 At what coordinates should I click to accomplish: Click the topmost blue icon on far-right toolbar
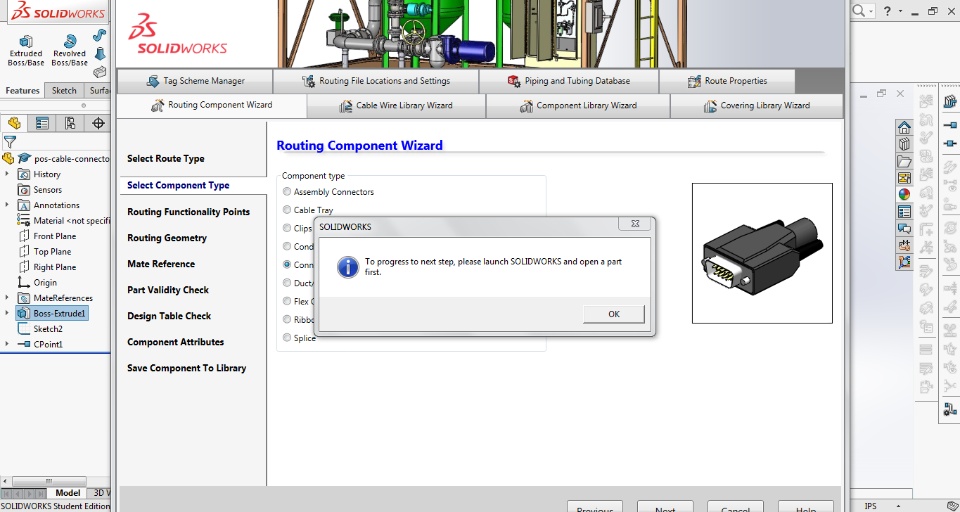point(950,101)
